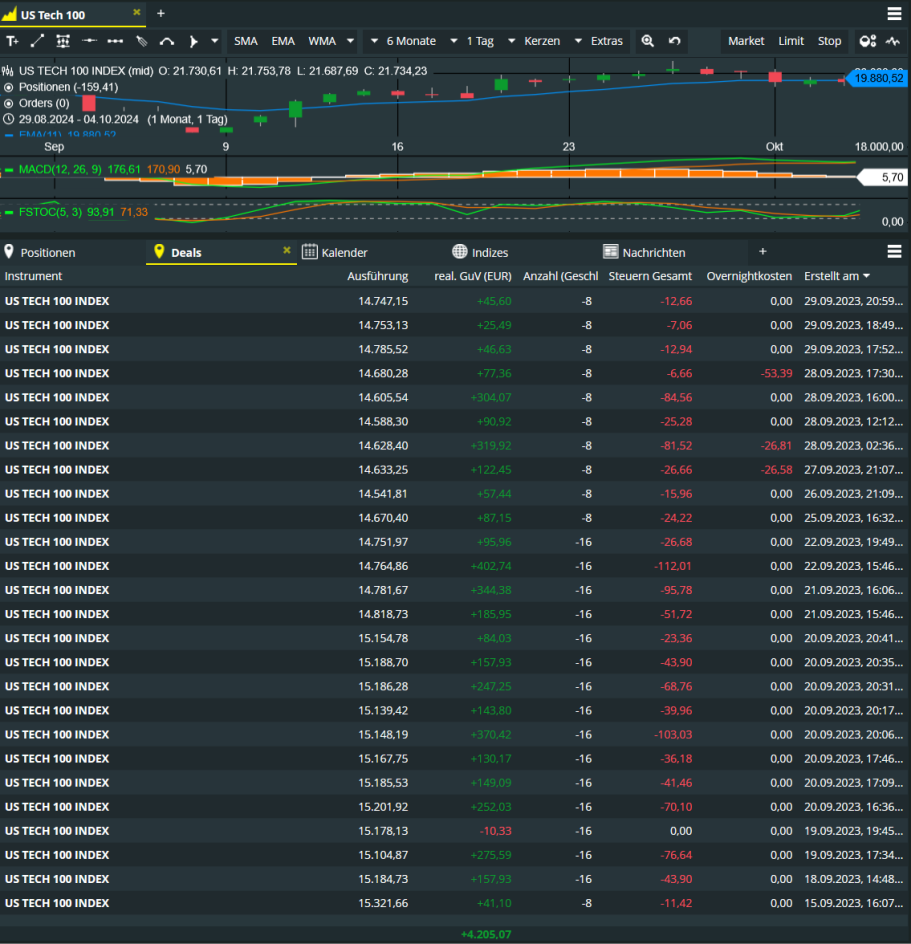The image size is (911, 944).
Task: Click the oscillator/indicator wave icon
Action: point(893,41)
